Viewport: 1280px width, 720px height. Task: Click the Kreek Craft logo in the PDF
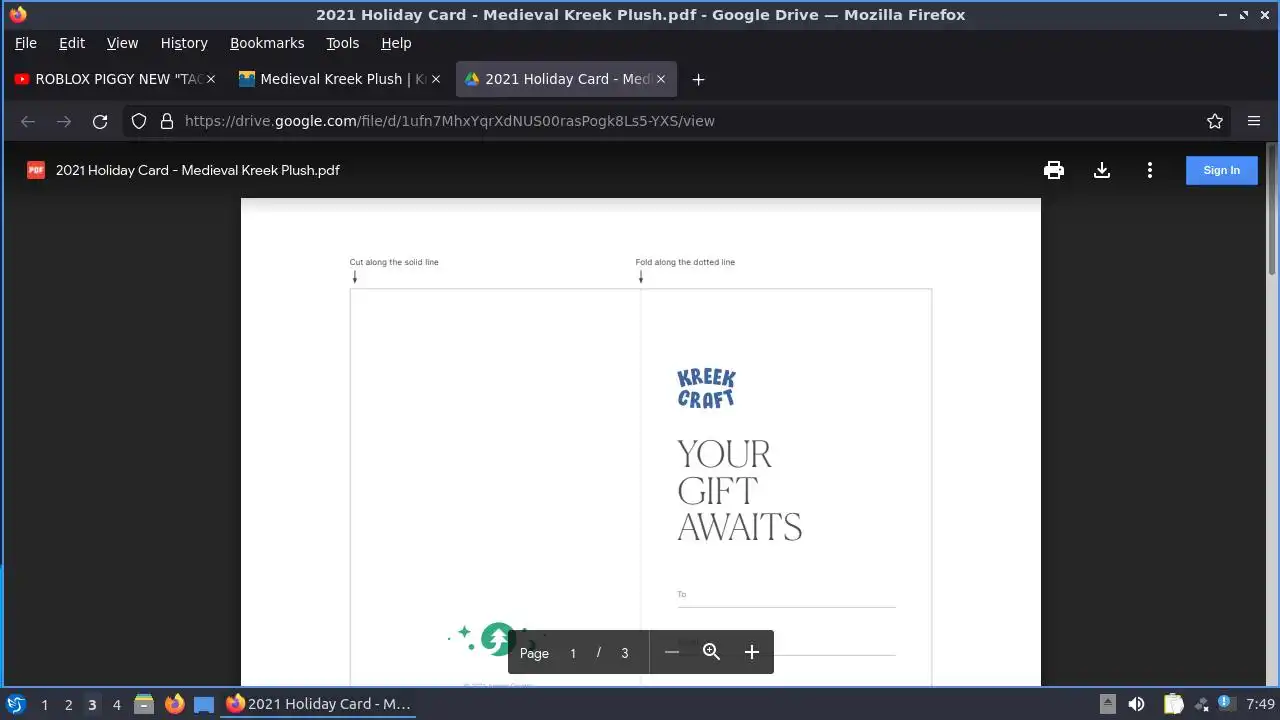[x=706, y=388]
